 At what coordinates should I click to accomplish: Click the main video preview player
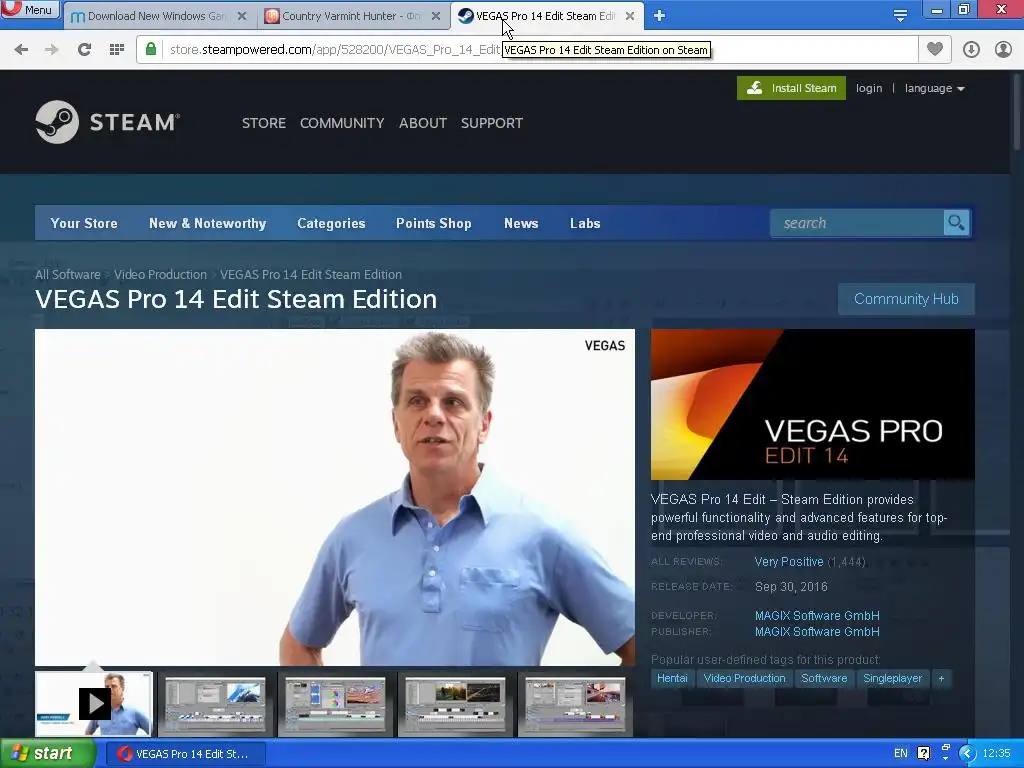click(334, 497)
